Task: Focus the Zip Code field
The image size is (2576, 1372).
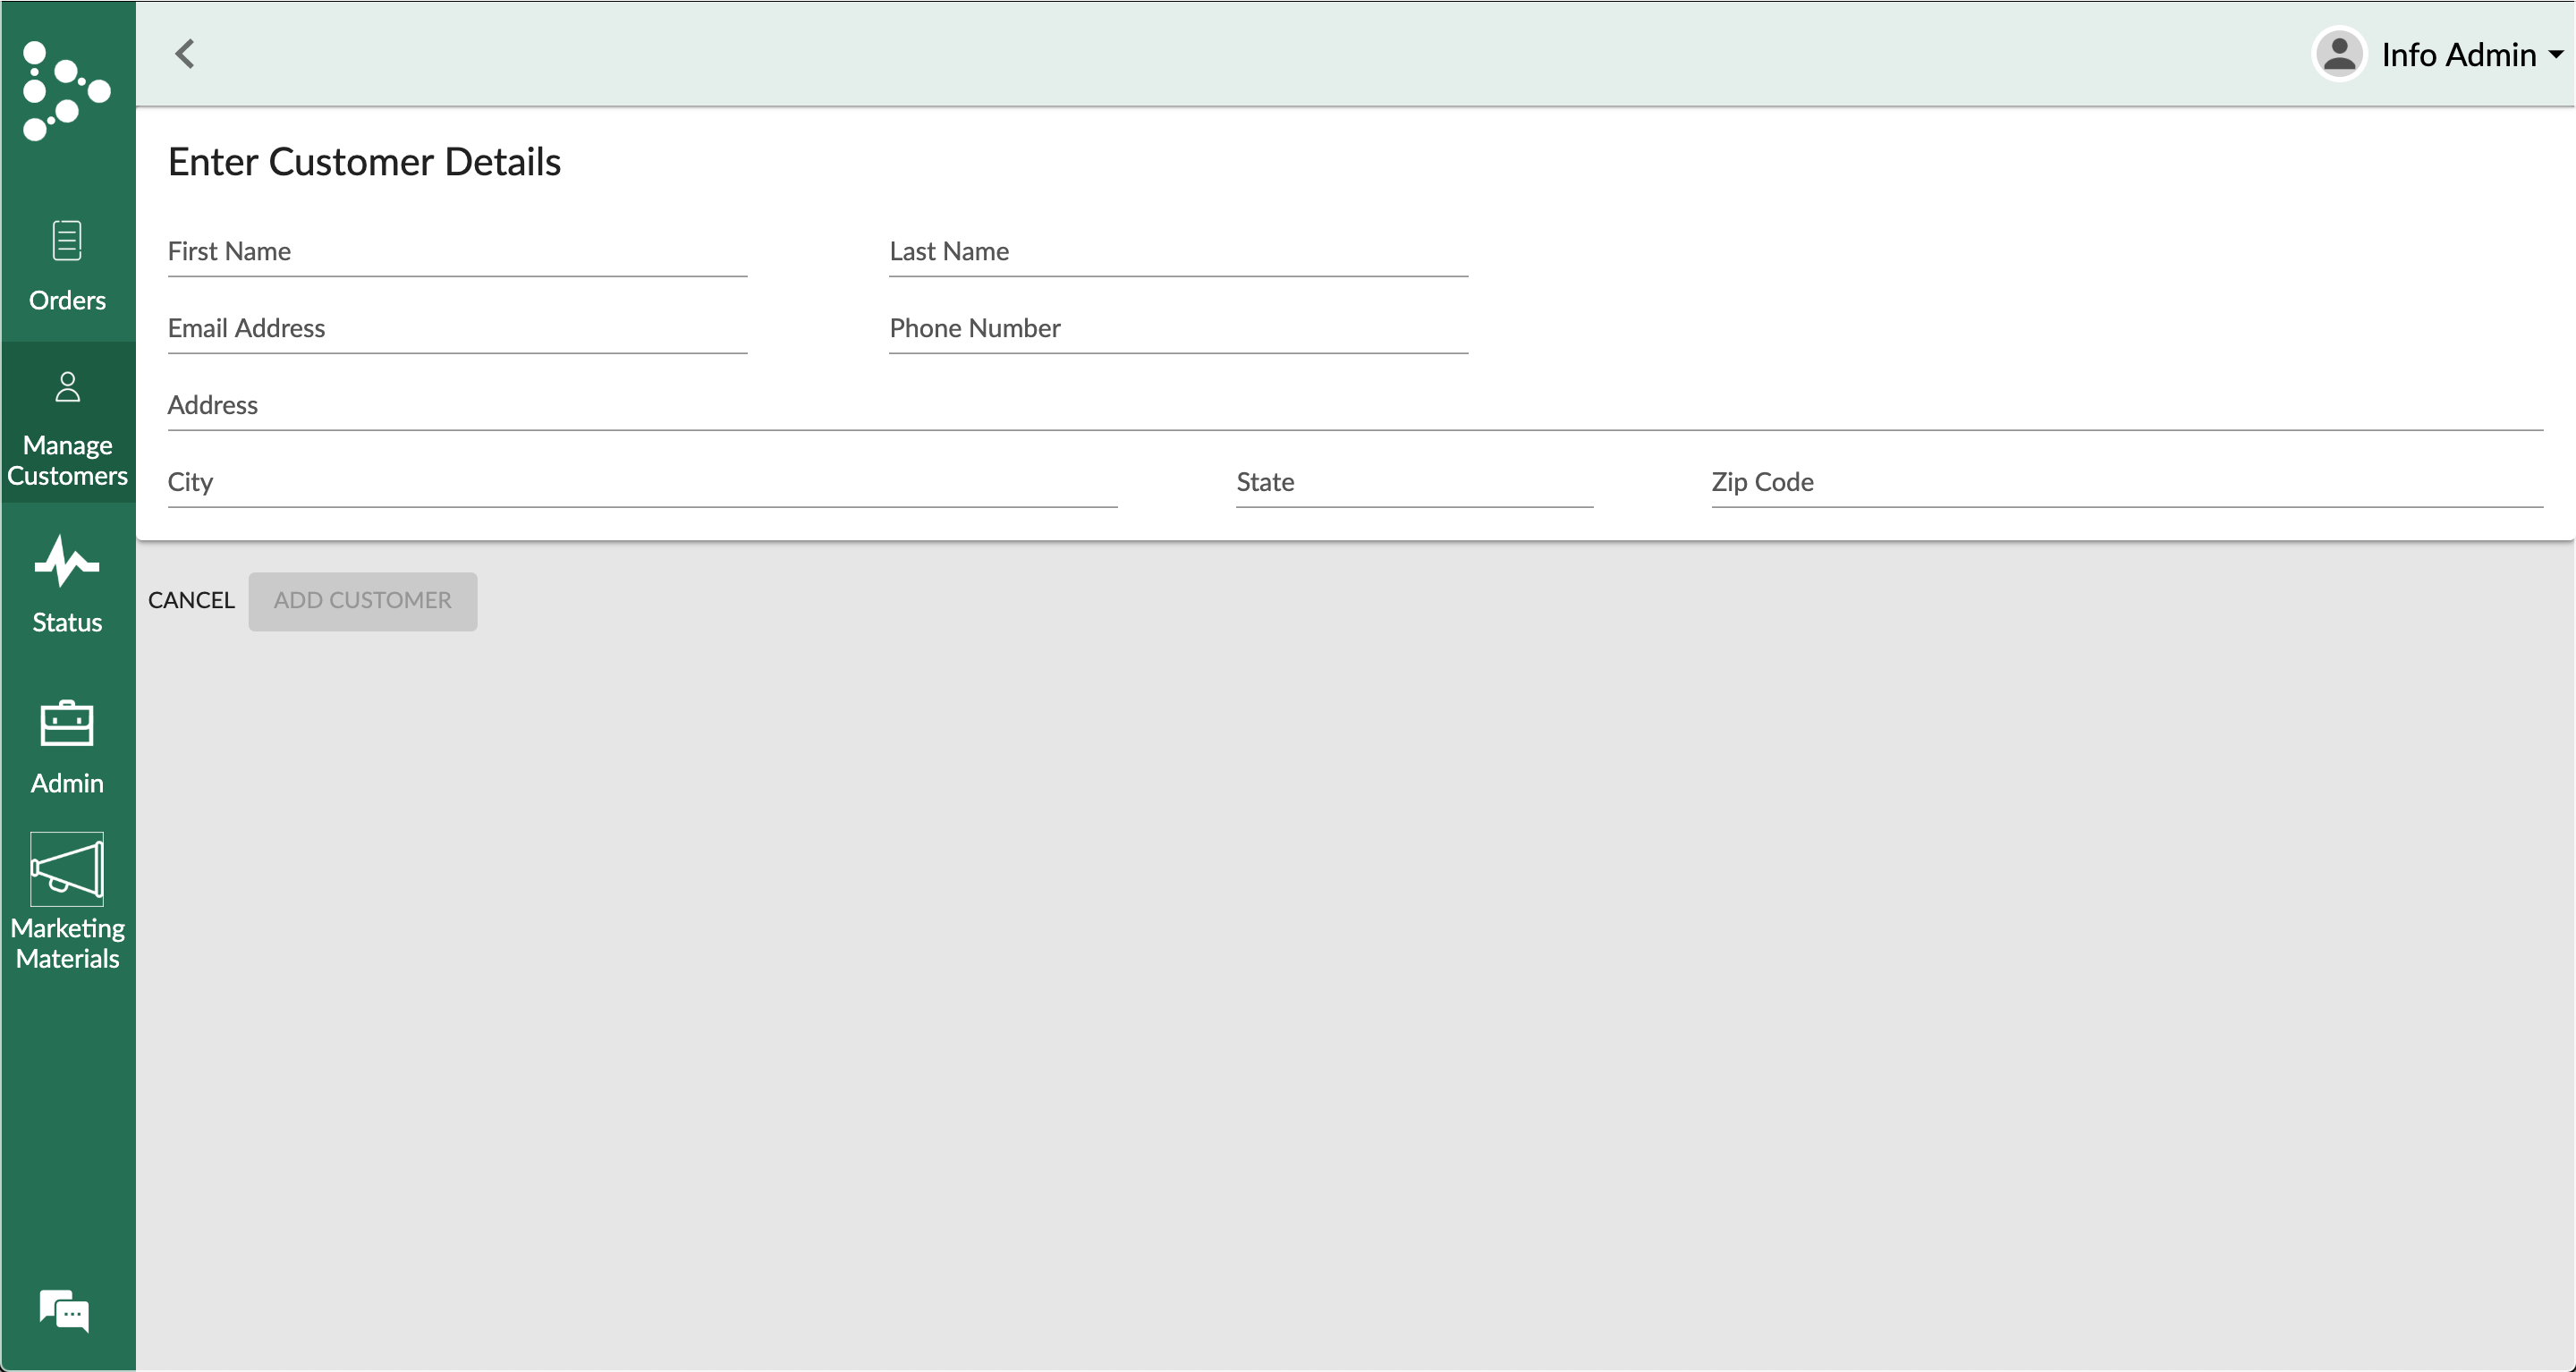Action: coord(2126,484)
